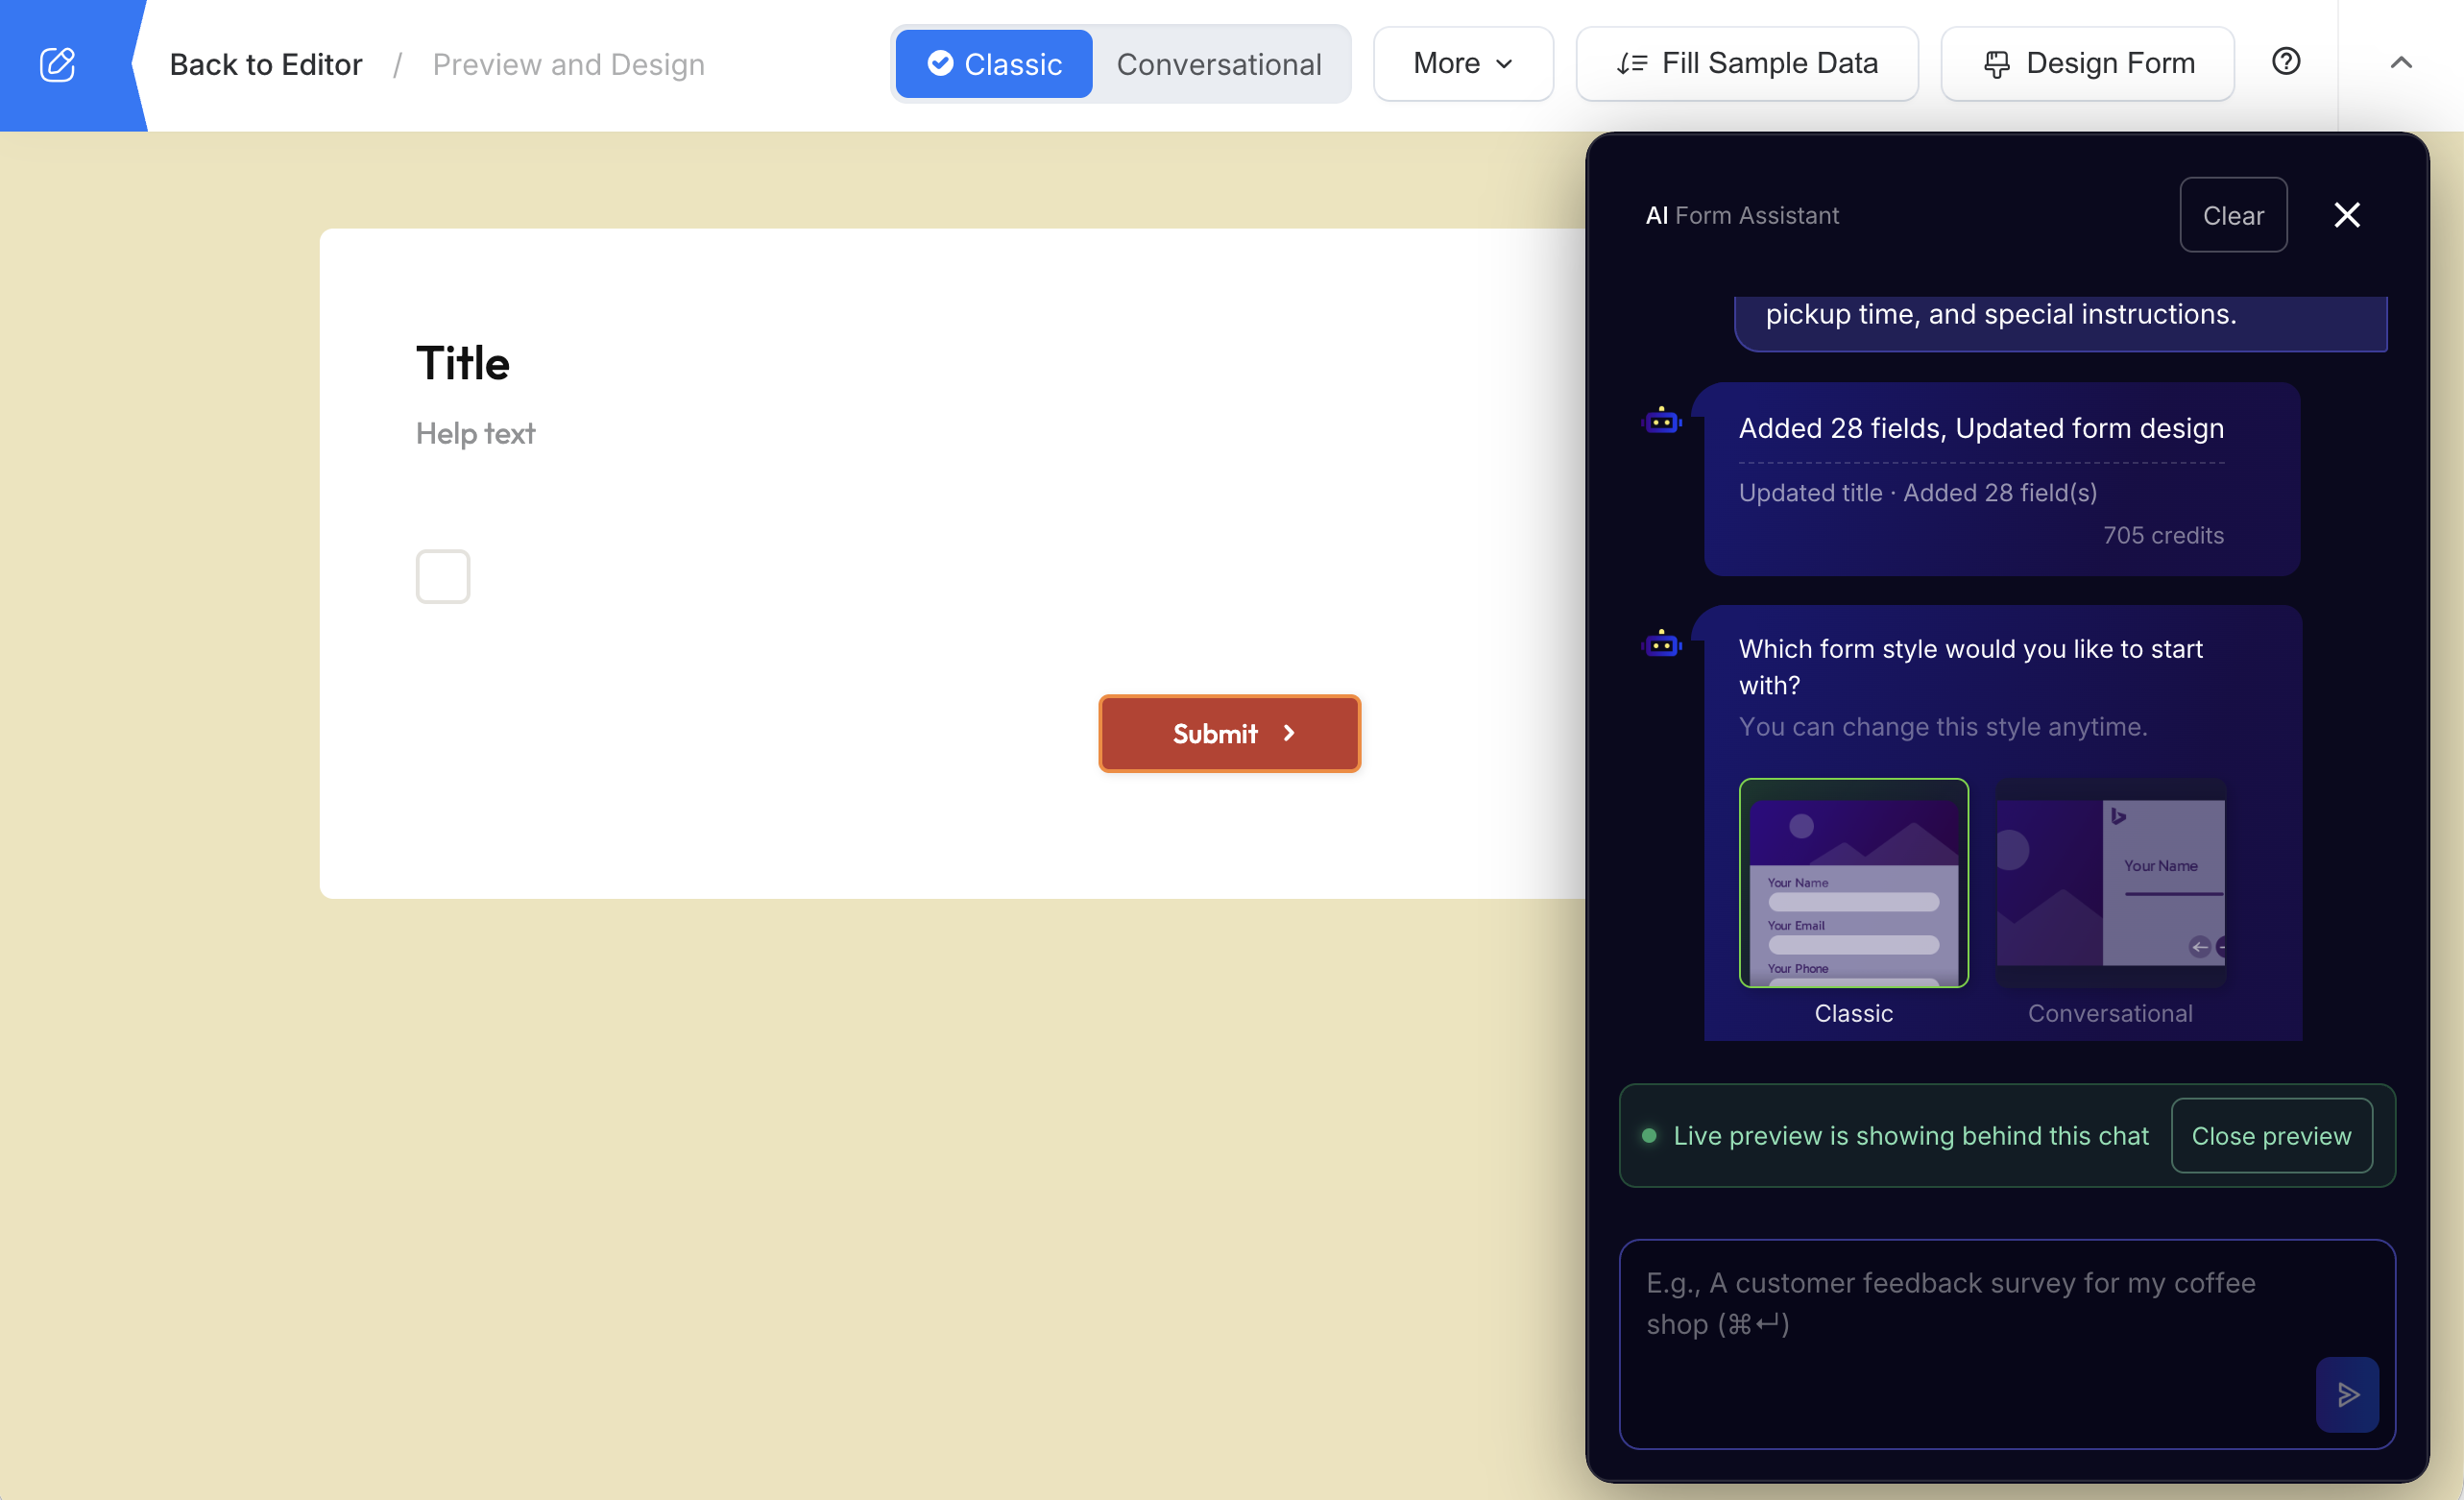Image resolution: width=2464 pixels, height=1500 pixels.
Task: Click Preview and Design breadcrumb
Action: tap(568, 64)
